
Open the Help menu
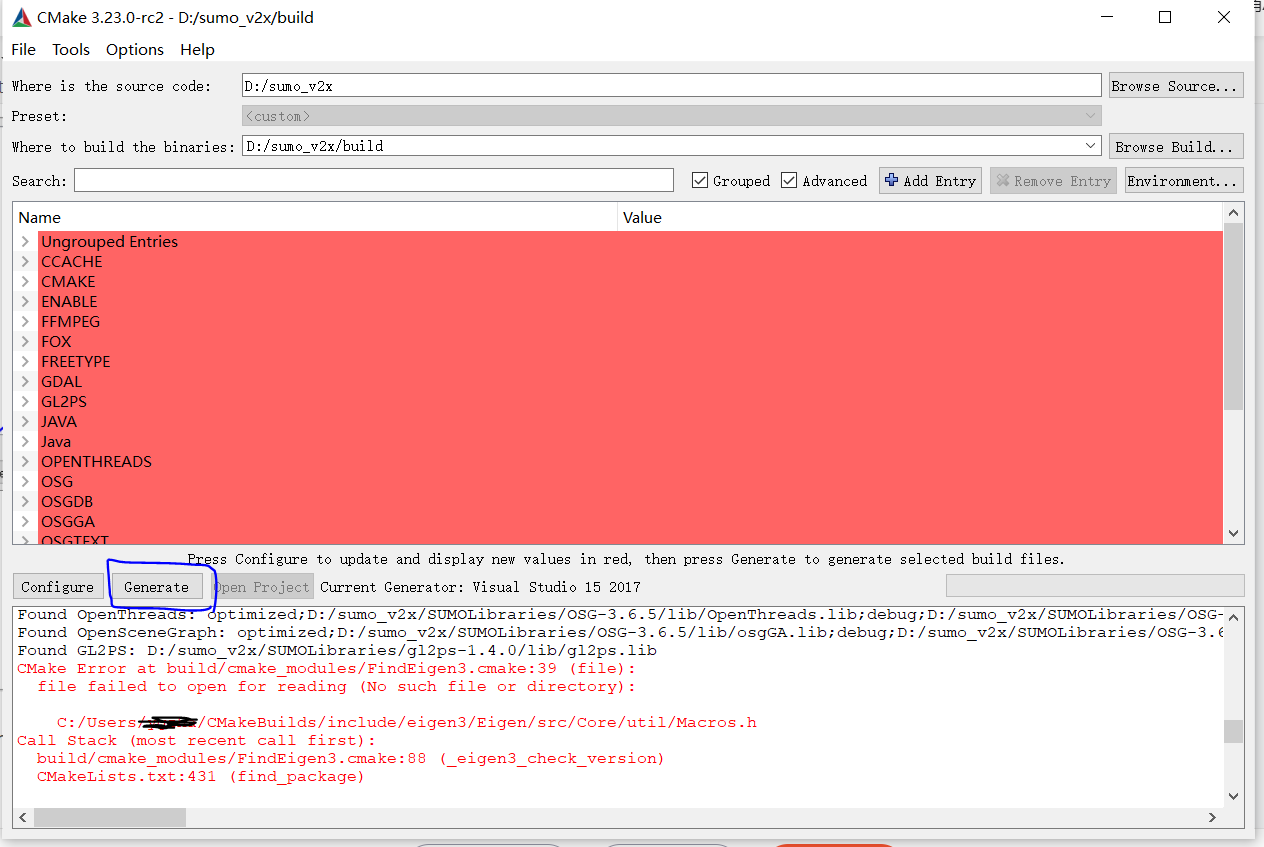[x=197, y=50]
